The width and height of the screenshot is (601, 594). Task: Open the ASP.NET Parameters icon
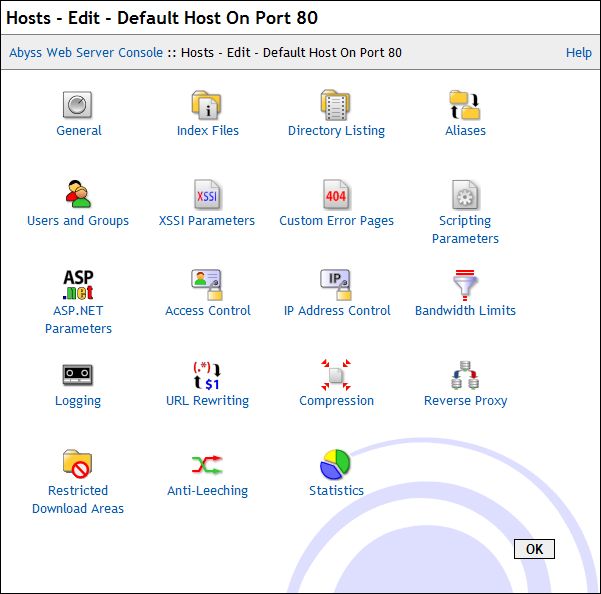(x=78, y=284)
